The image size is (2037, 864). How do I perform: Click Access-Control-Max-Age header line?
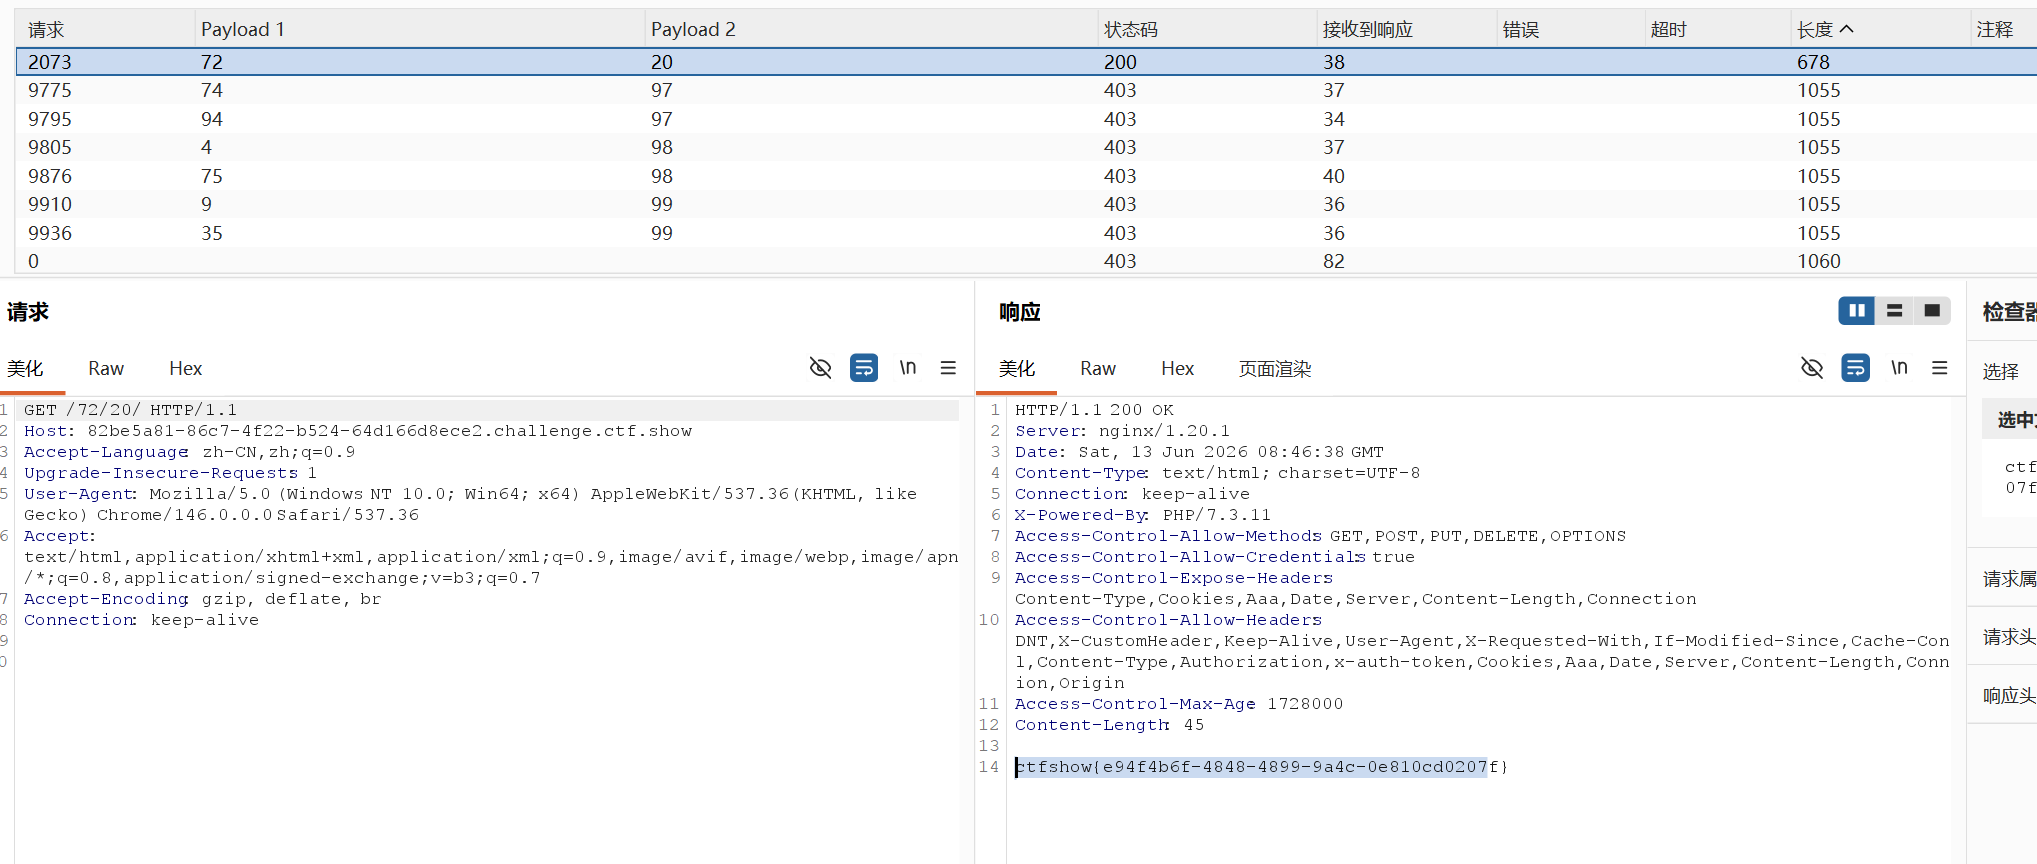pyautogui.click(x=1179, y=704)
